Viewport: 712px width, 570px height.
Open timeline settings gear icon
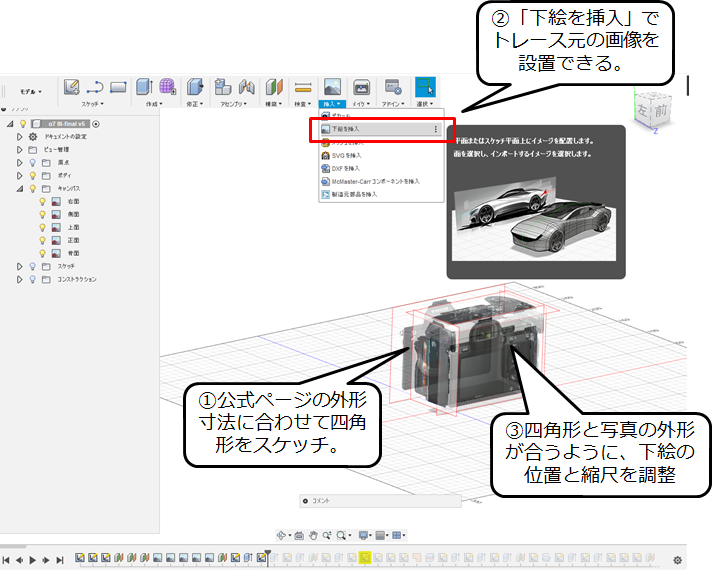tap(677, 560)
